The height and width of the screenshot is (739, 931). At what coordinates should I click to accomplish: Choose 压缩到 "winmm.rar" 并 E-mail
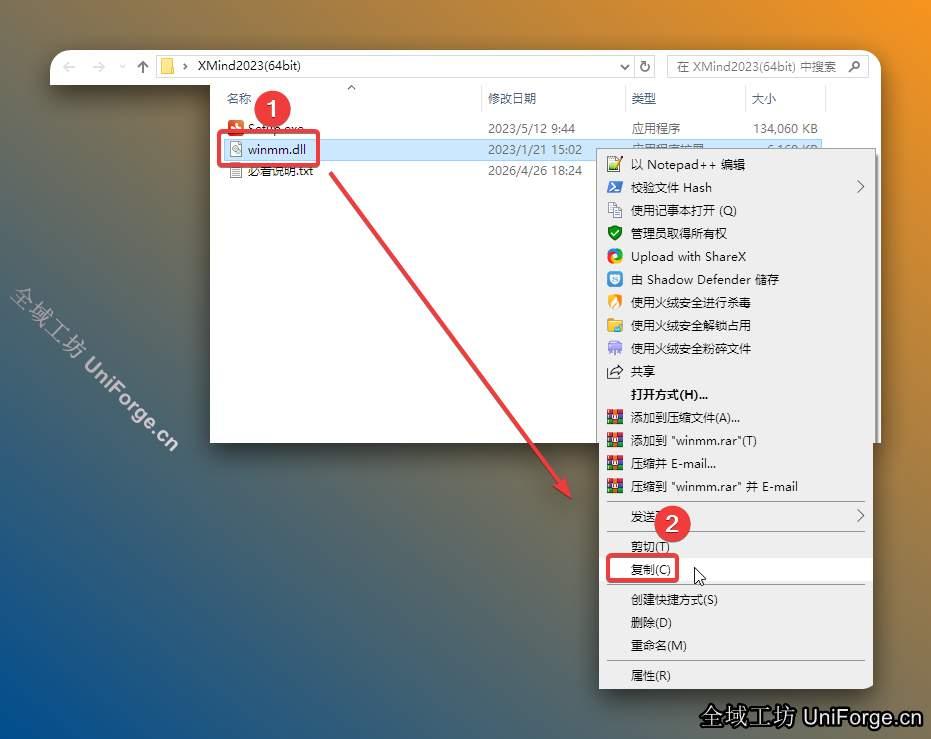coord(736,487)
